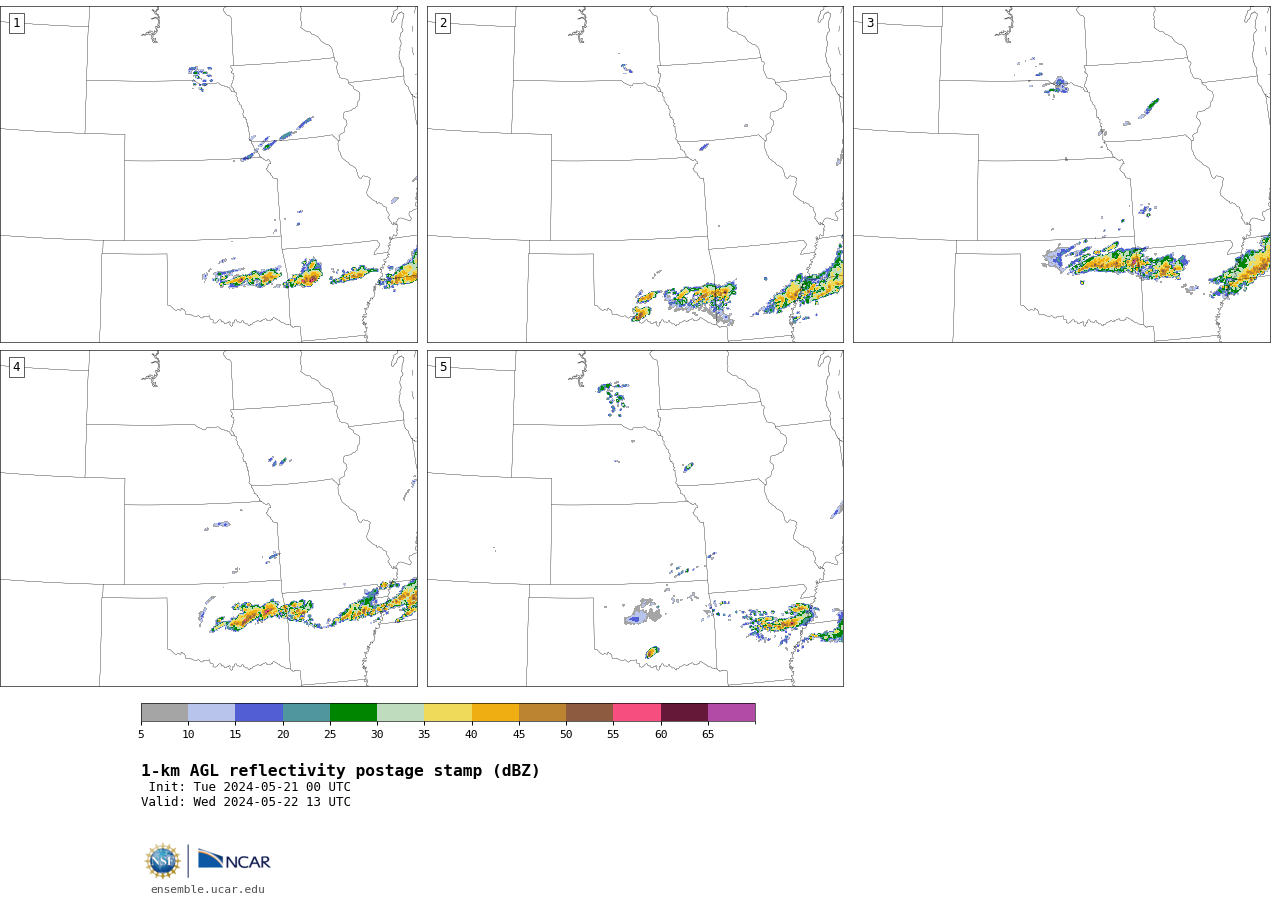
Task: Click the panel number 2 label
Action: tap(443, 23)
